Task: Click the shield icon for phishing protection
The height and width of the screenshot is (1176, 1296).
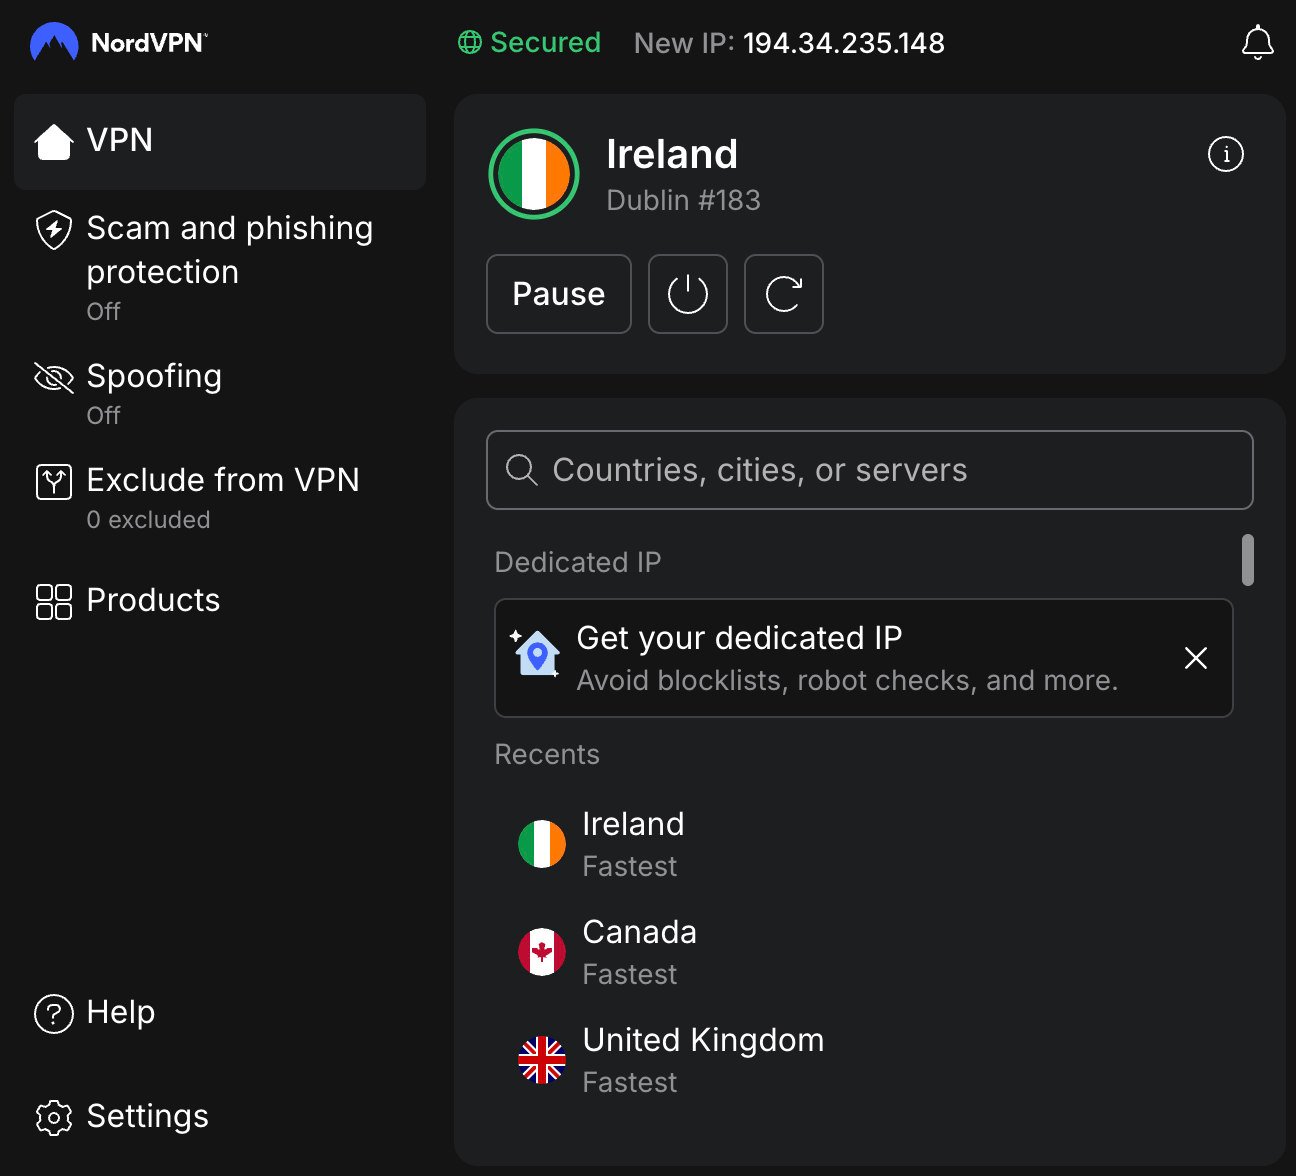Action: 54,230
